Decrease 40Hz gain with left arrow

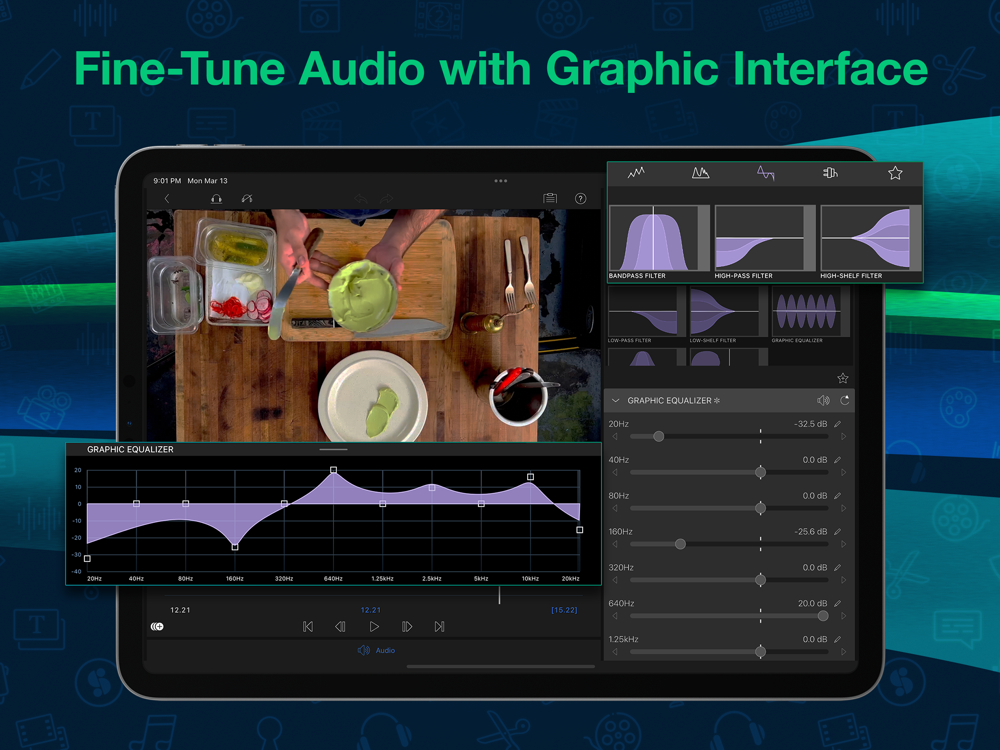[x=615, y=473]
